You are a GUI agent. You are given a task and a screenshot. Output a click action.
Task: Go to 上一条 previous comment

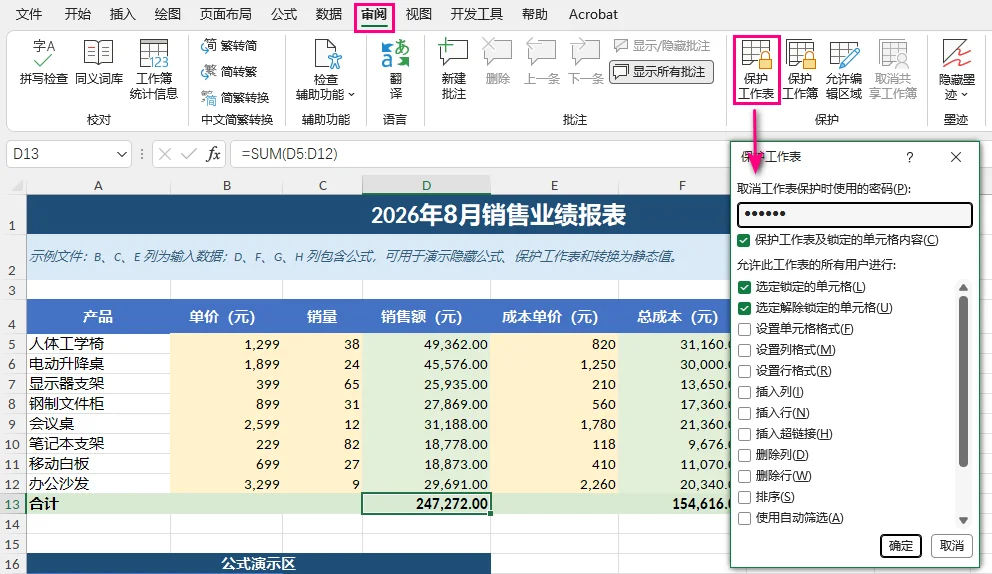(542, 61)
